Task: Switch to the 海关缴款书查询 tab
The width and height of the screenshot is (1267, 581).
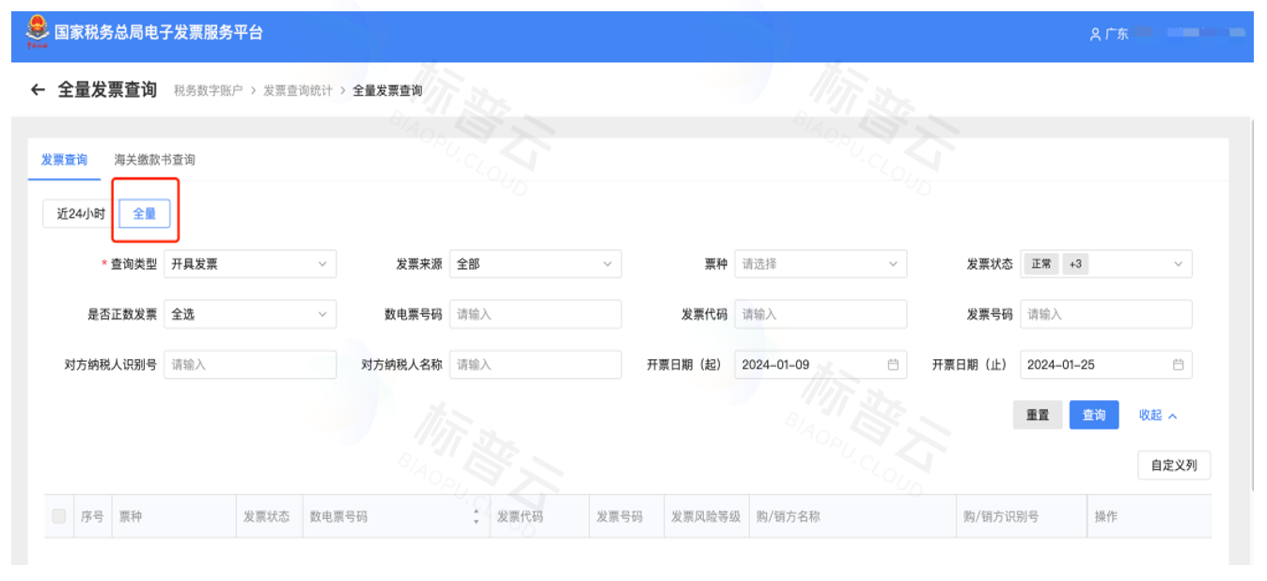Action: [154, 160]
